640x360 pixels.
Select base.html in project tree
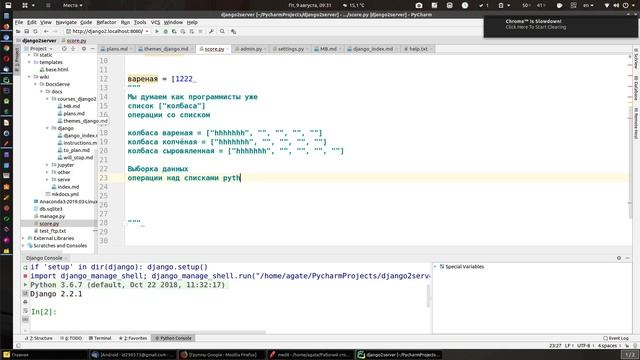pos(57,69)
